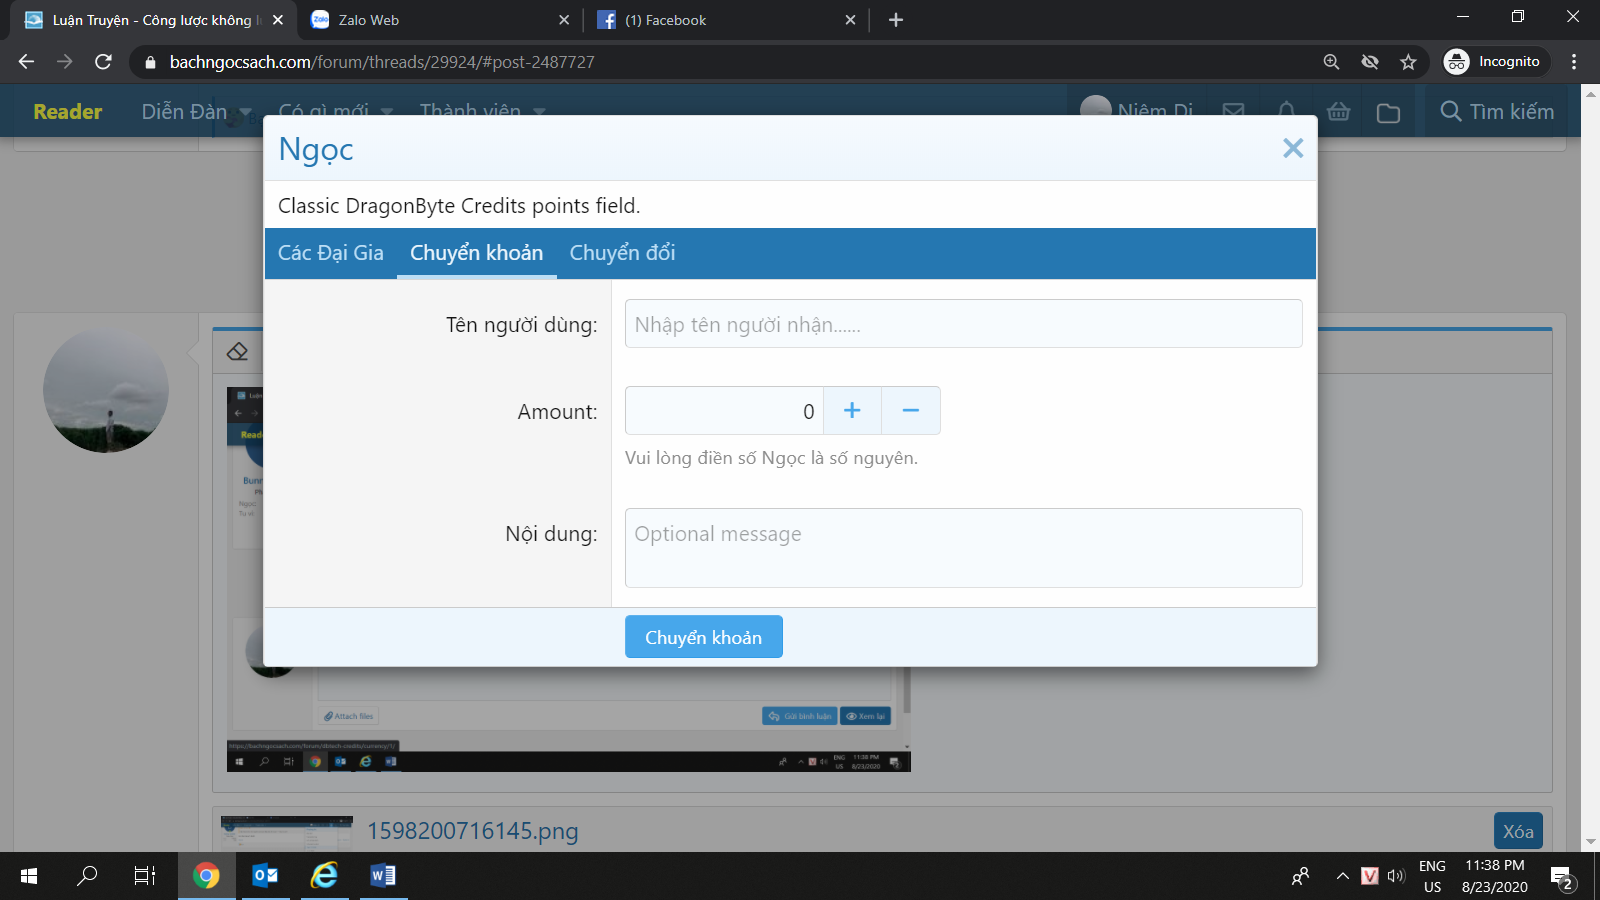Switch to the Các Đại Gia tab
Viewport: 1600px width, 900px height.
point(330,253)
